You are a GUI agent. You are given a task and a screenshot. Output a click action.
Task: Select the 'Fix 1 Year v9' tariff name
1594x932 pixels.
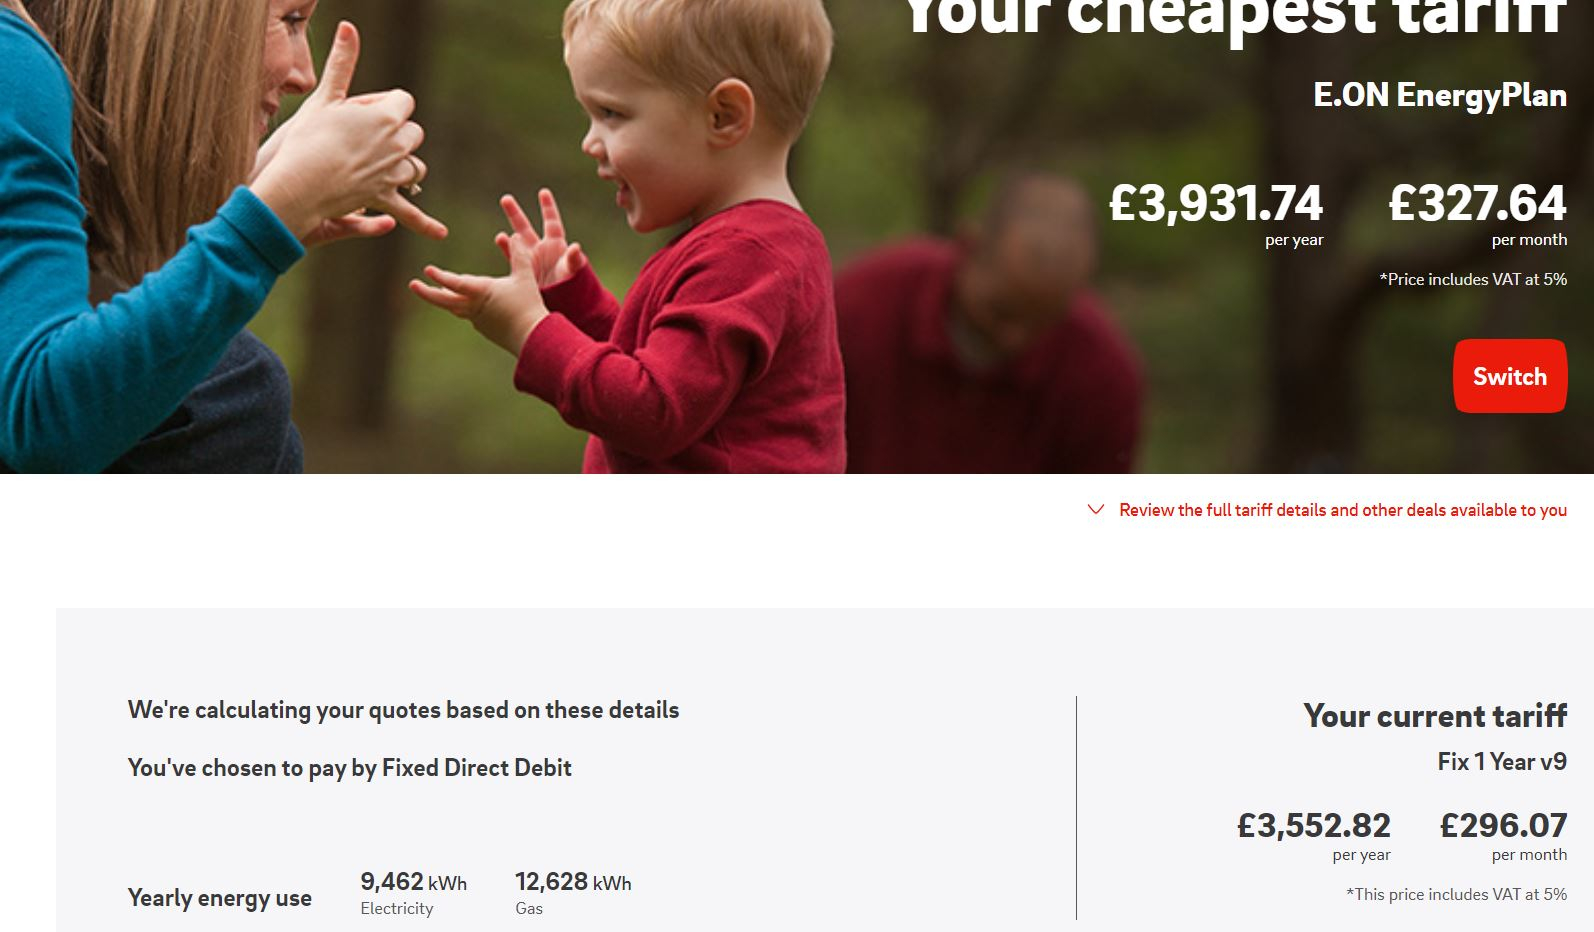point(1502,762)
